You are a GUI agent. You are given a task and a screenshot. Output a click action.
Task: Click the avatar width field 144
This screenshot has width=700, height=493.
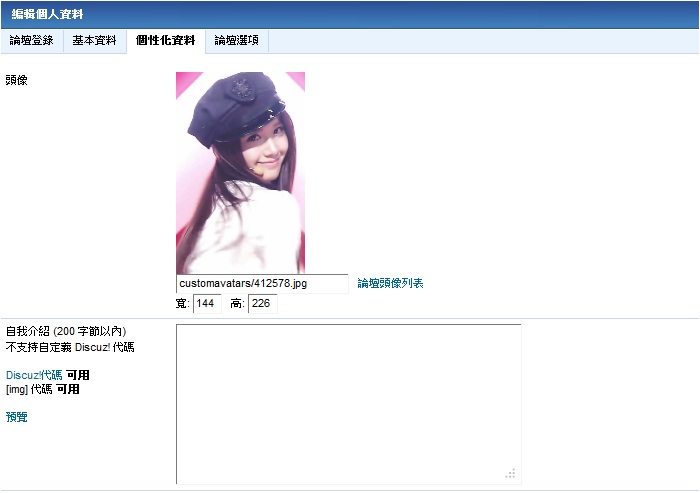point(207,304)
